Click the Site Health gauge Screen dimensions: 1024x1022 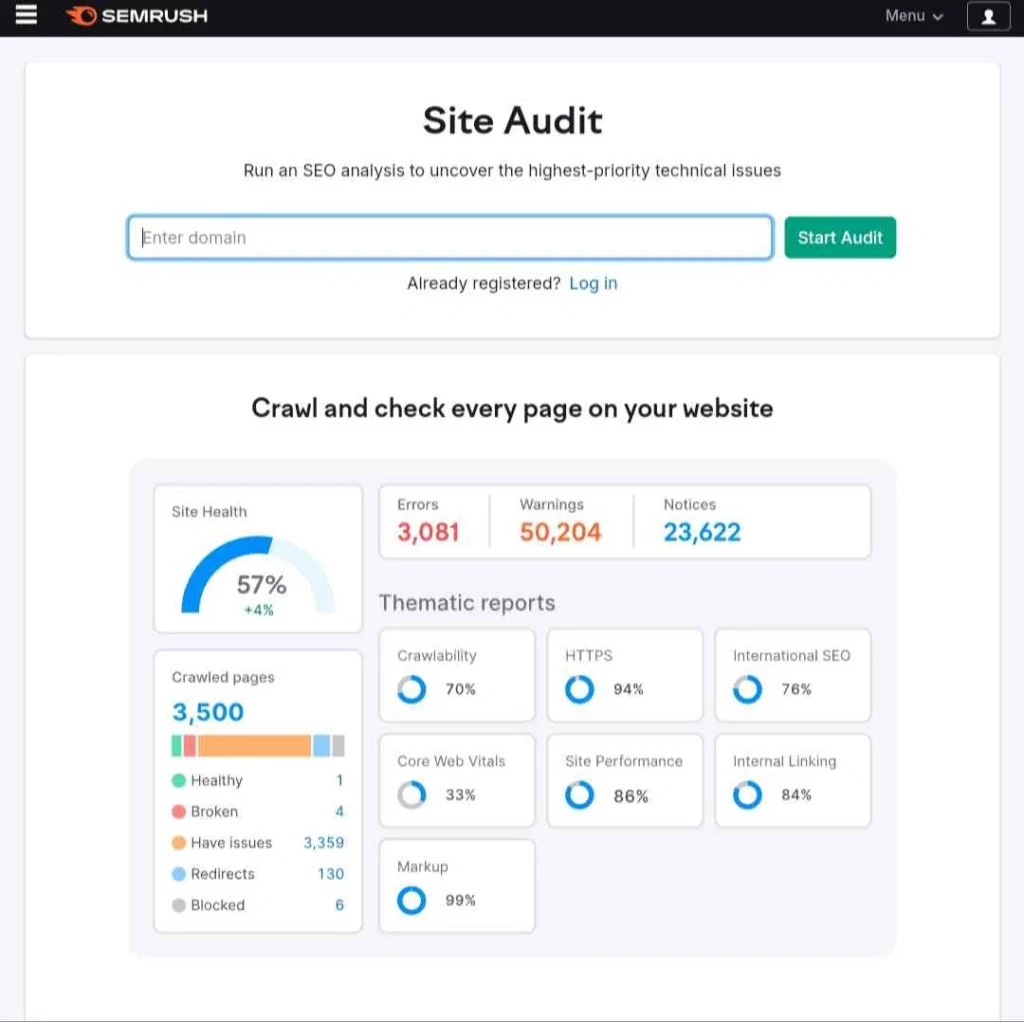(x=258, y=575)
